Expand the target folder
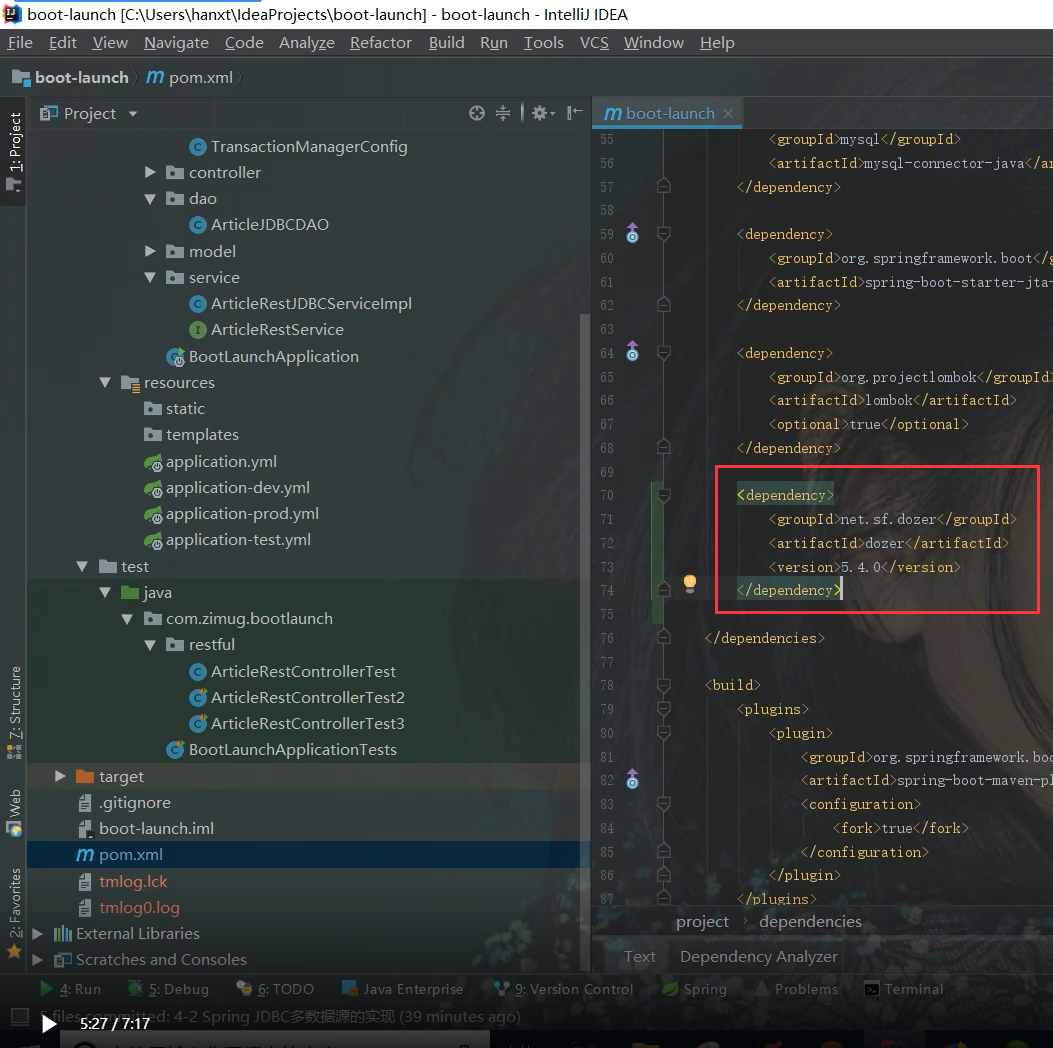 (x=60, y=776)
